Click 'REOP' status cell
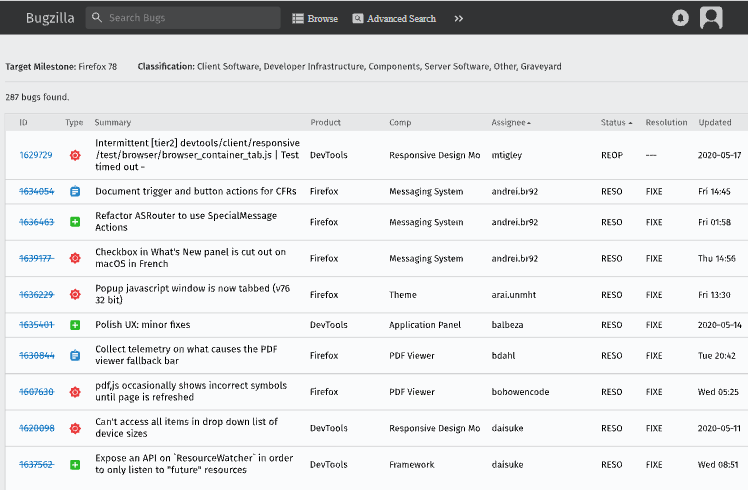The height and width of the screenshot is (490, 748). [612, 155]
